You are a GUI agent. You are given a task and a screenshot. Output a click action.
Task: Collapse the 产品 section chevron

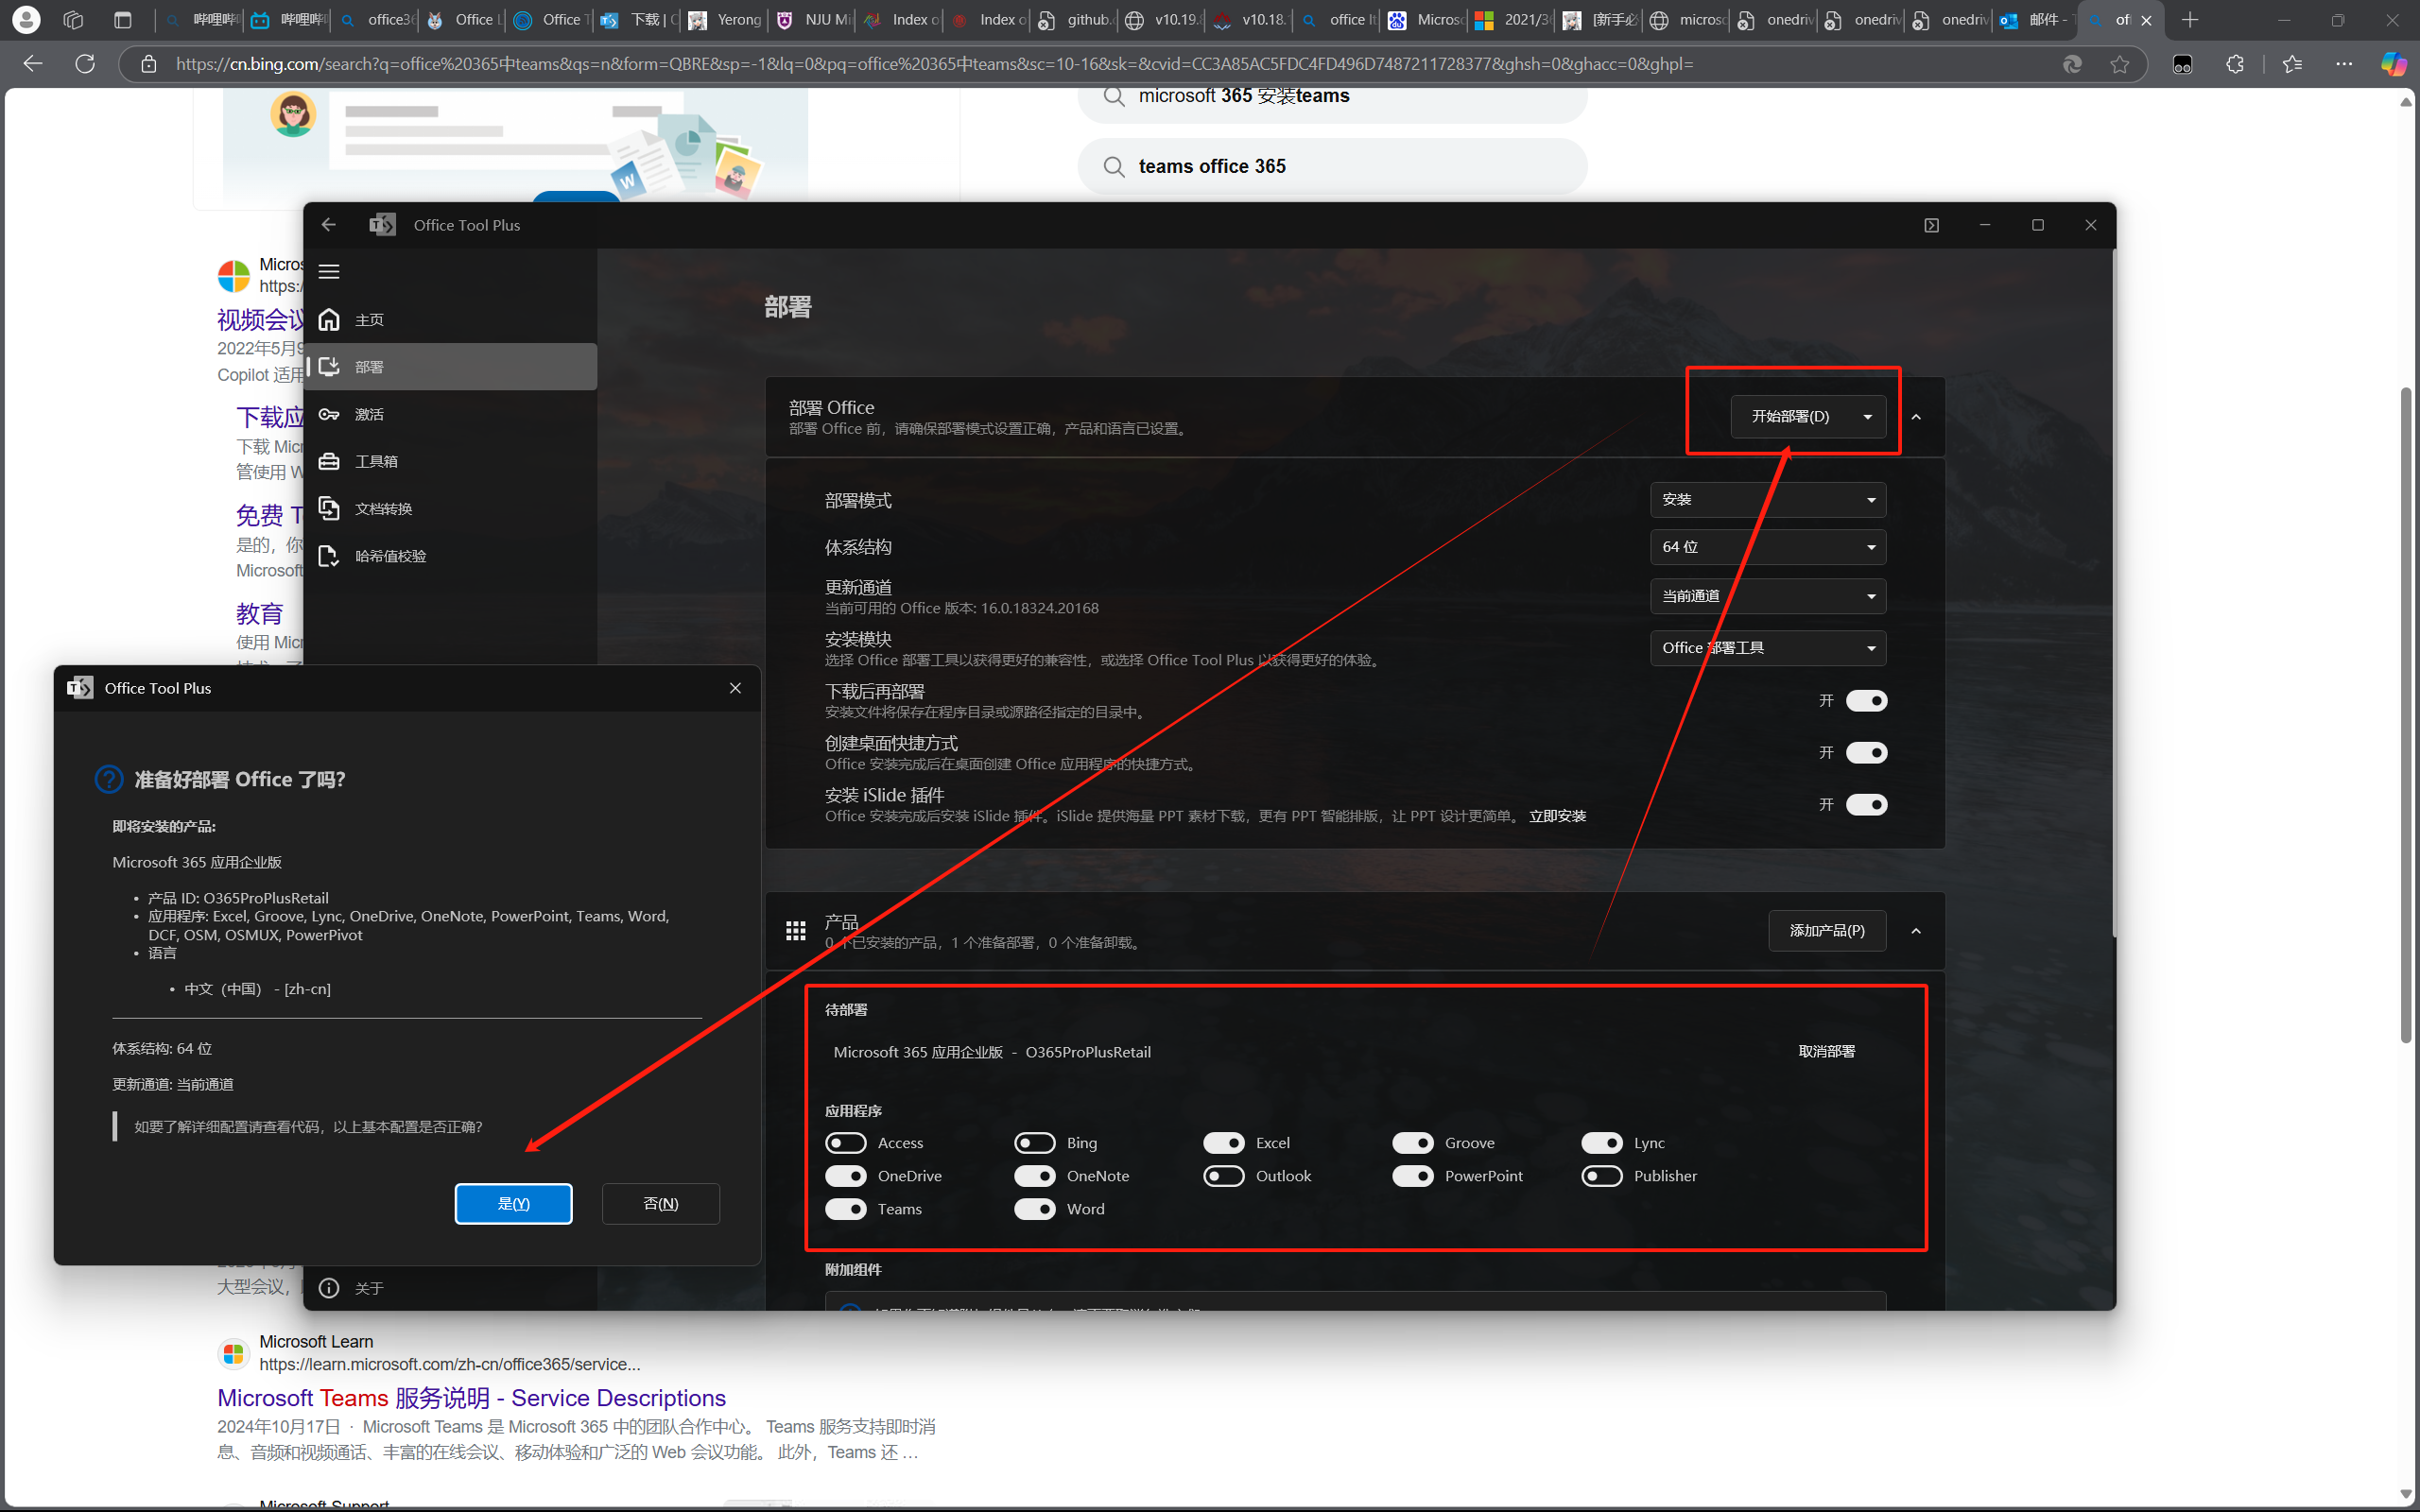point(1916,931)
